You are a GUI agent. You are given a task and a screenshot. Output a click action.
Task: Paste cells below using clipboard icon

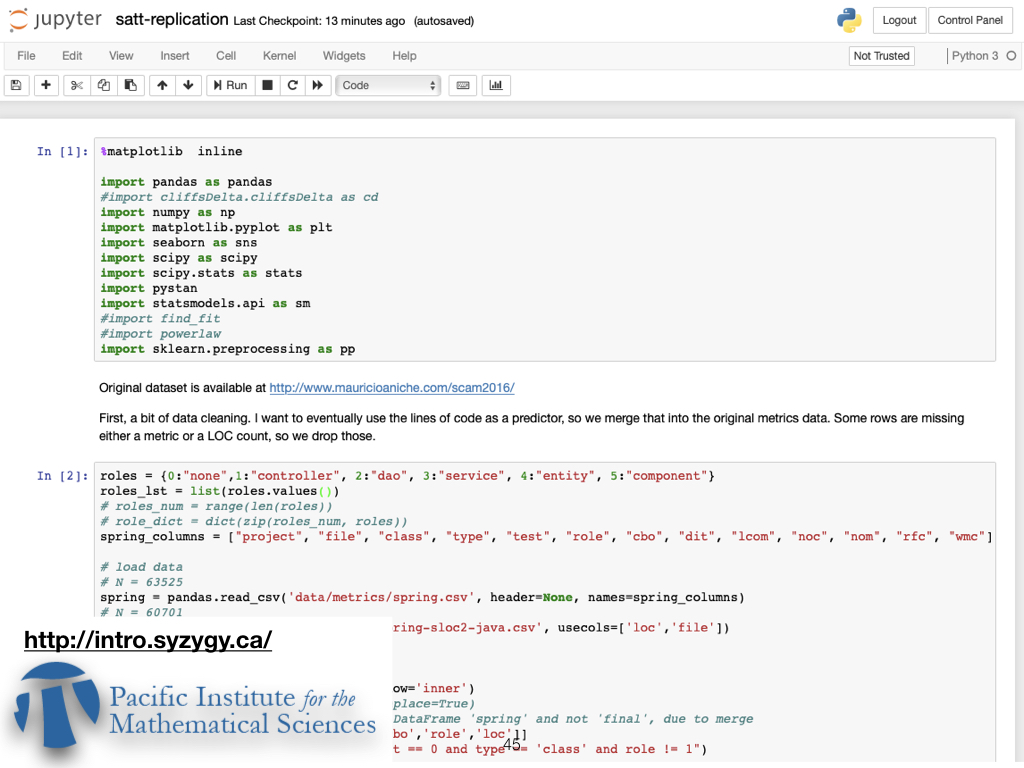tap(129, 86)
